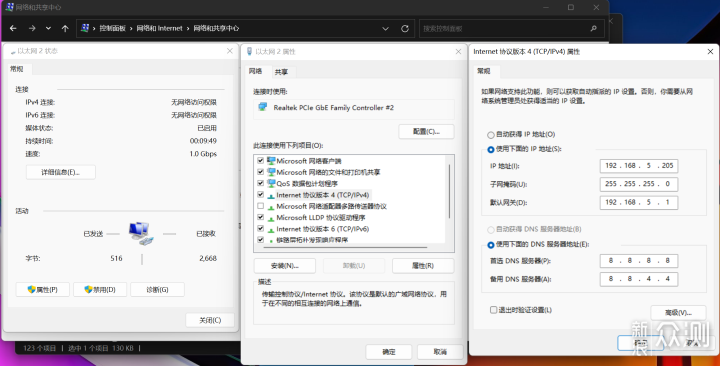
Task: Go back with the back arrow
Action: point(13,28)
